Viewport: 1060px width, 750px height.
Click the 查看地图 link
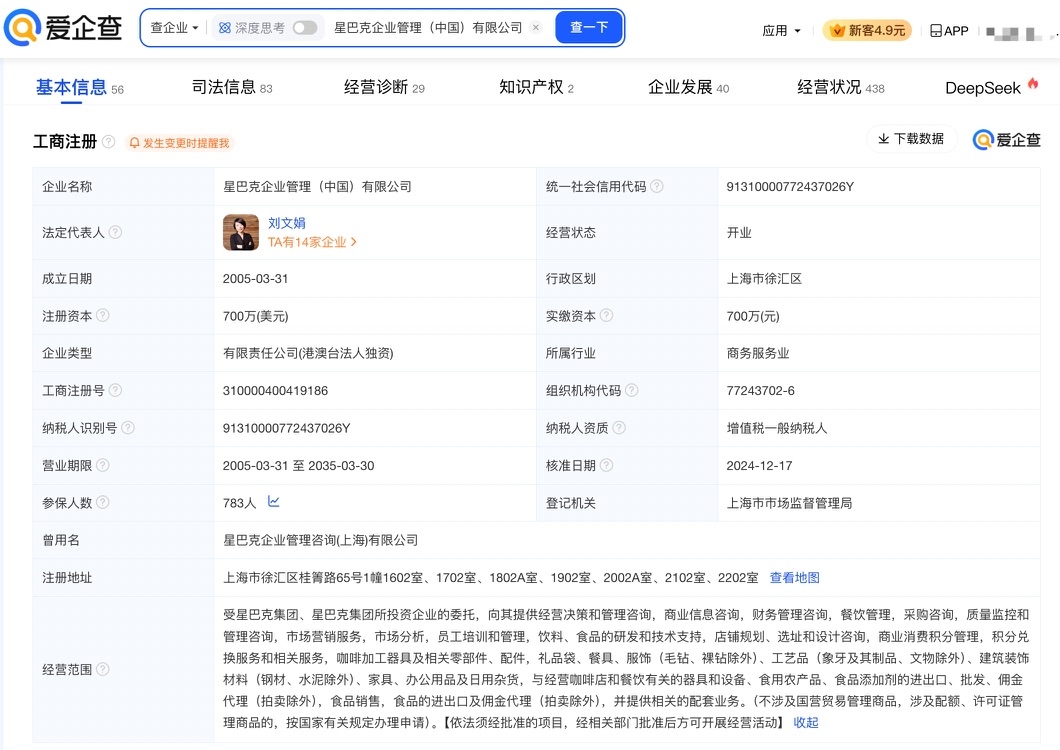pyautogui.click(x=794, y=578)
